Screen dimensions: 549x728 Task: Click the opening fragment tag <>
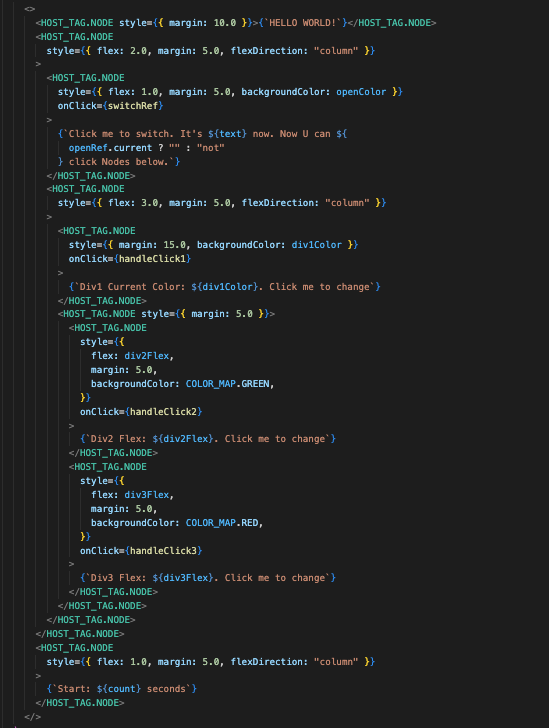(x=30, y=9)
